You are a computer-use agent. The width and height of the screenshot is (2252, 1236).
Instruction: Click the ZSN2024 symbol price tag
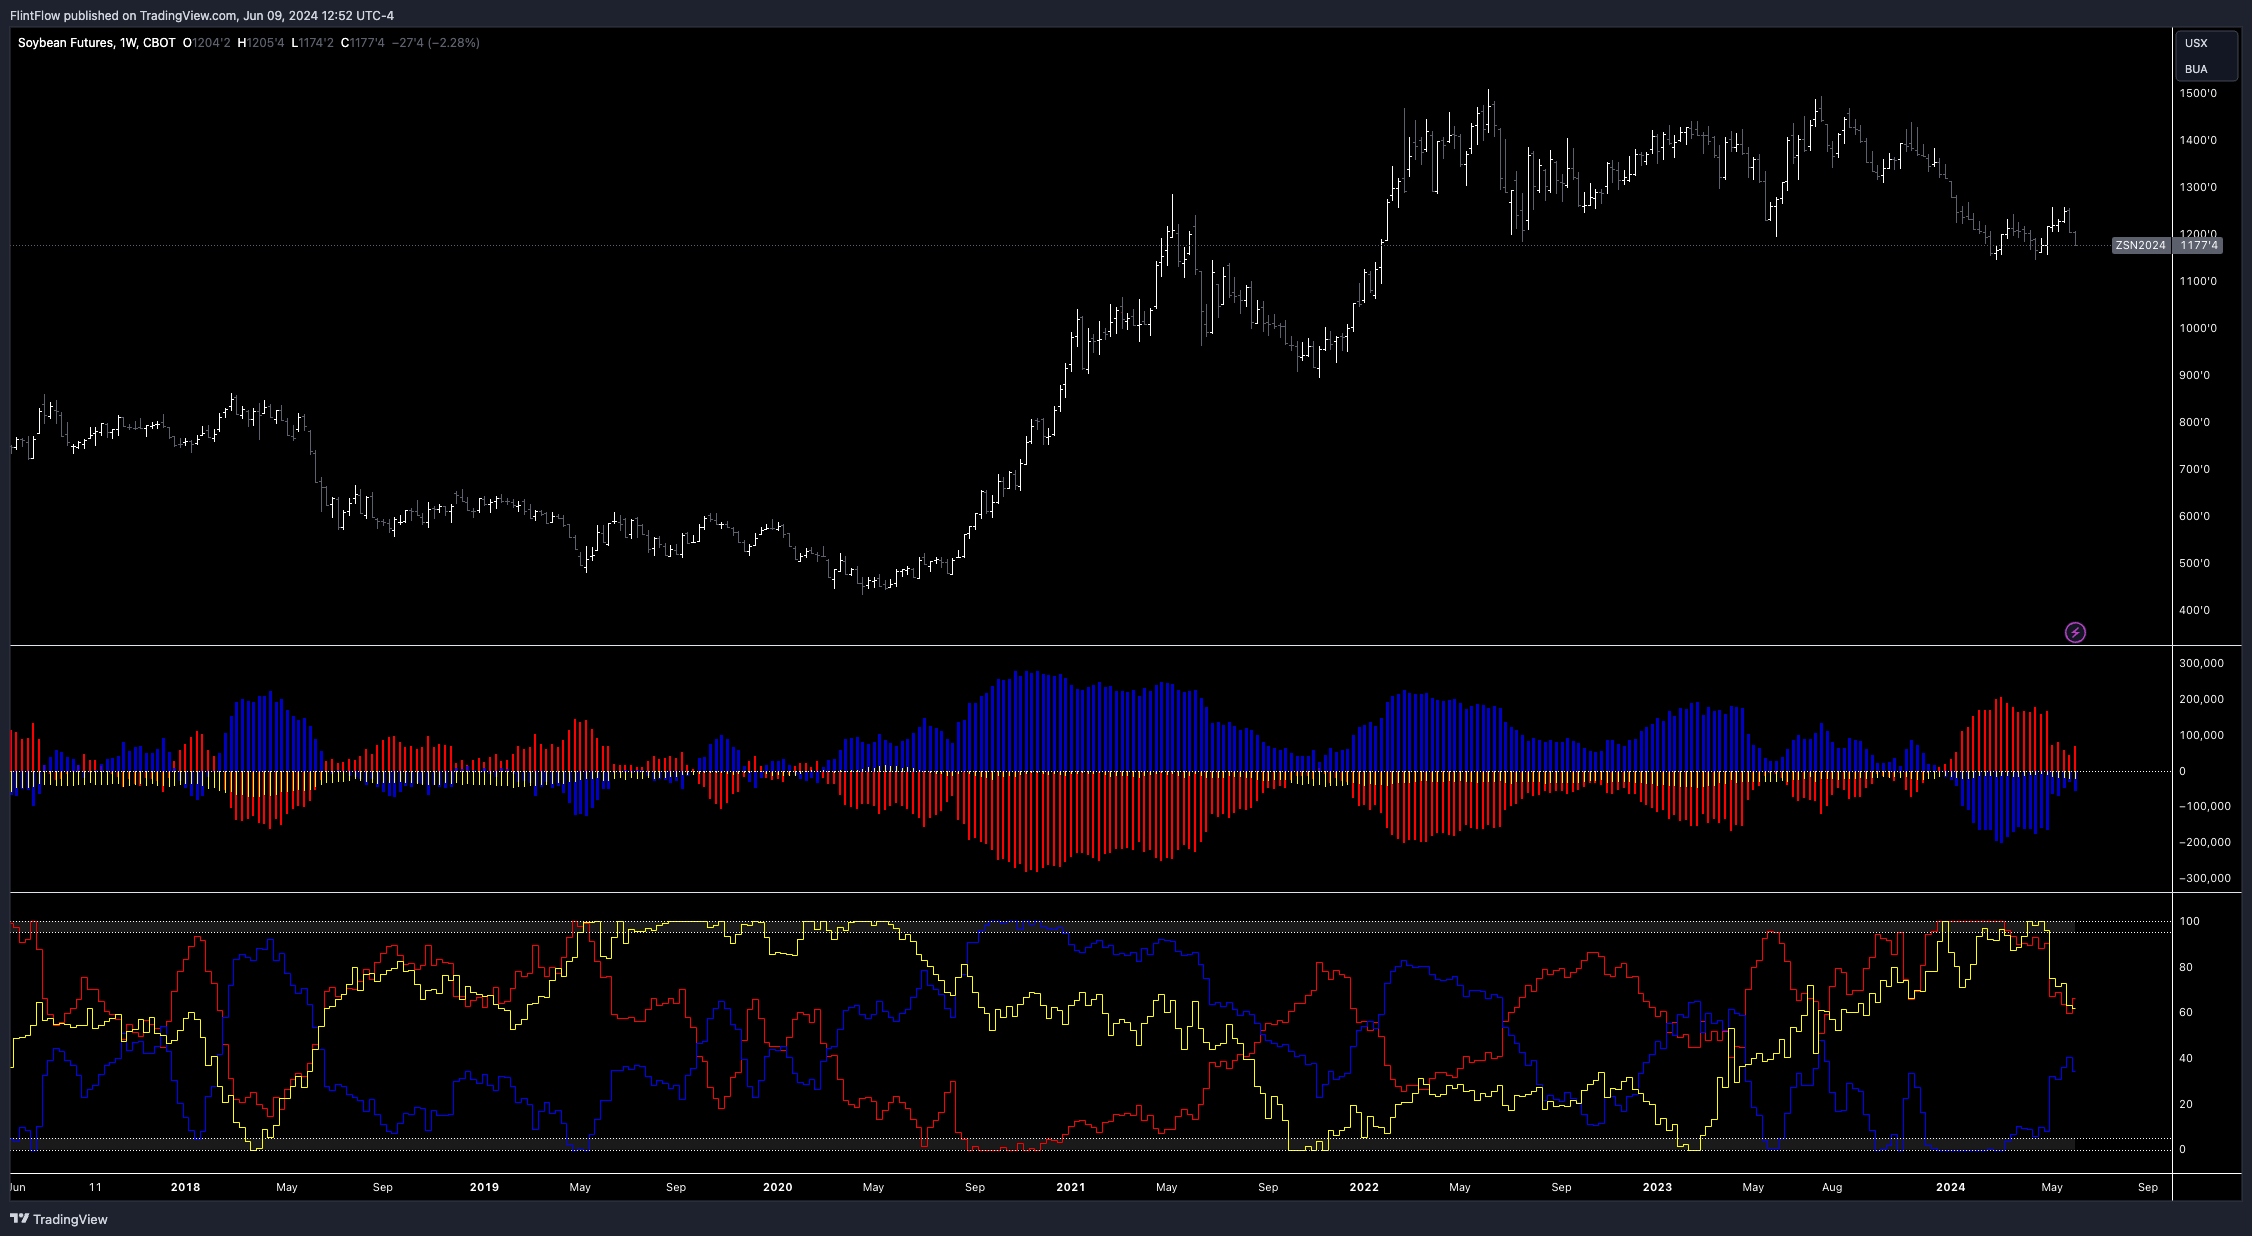tap(2140, 245)
